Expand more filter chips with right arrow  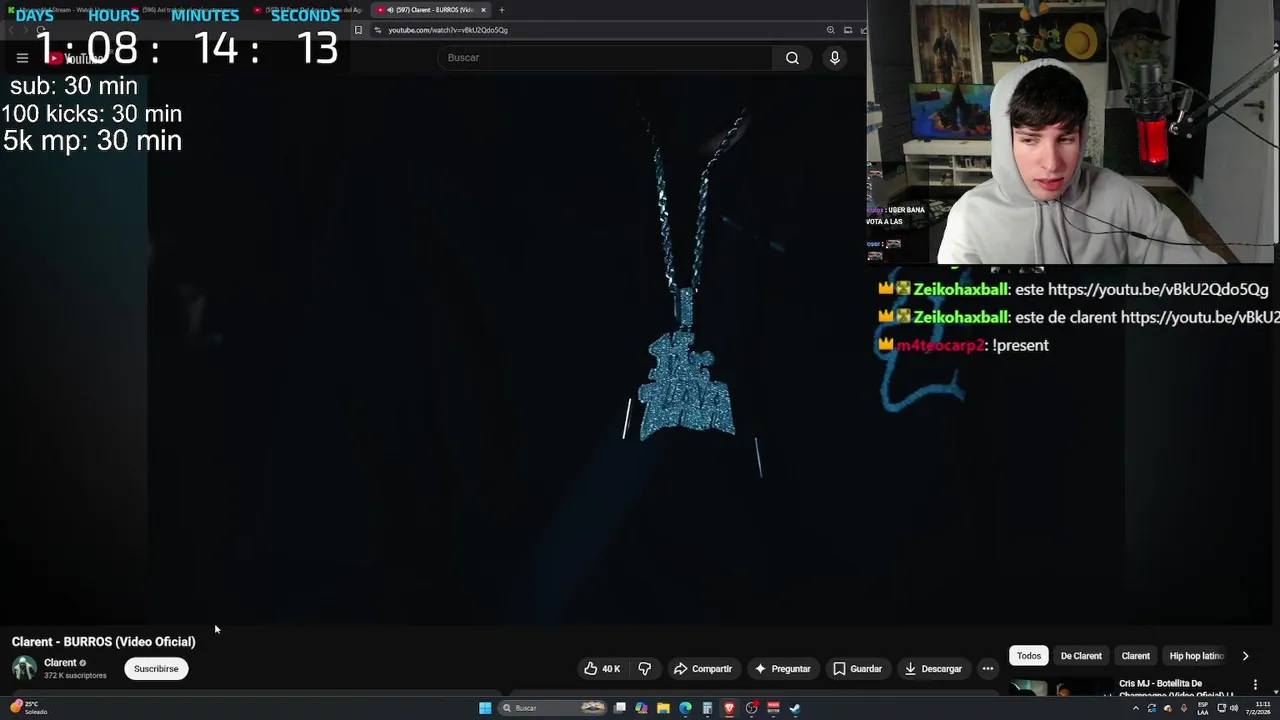pos(1245,656)
